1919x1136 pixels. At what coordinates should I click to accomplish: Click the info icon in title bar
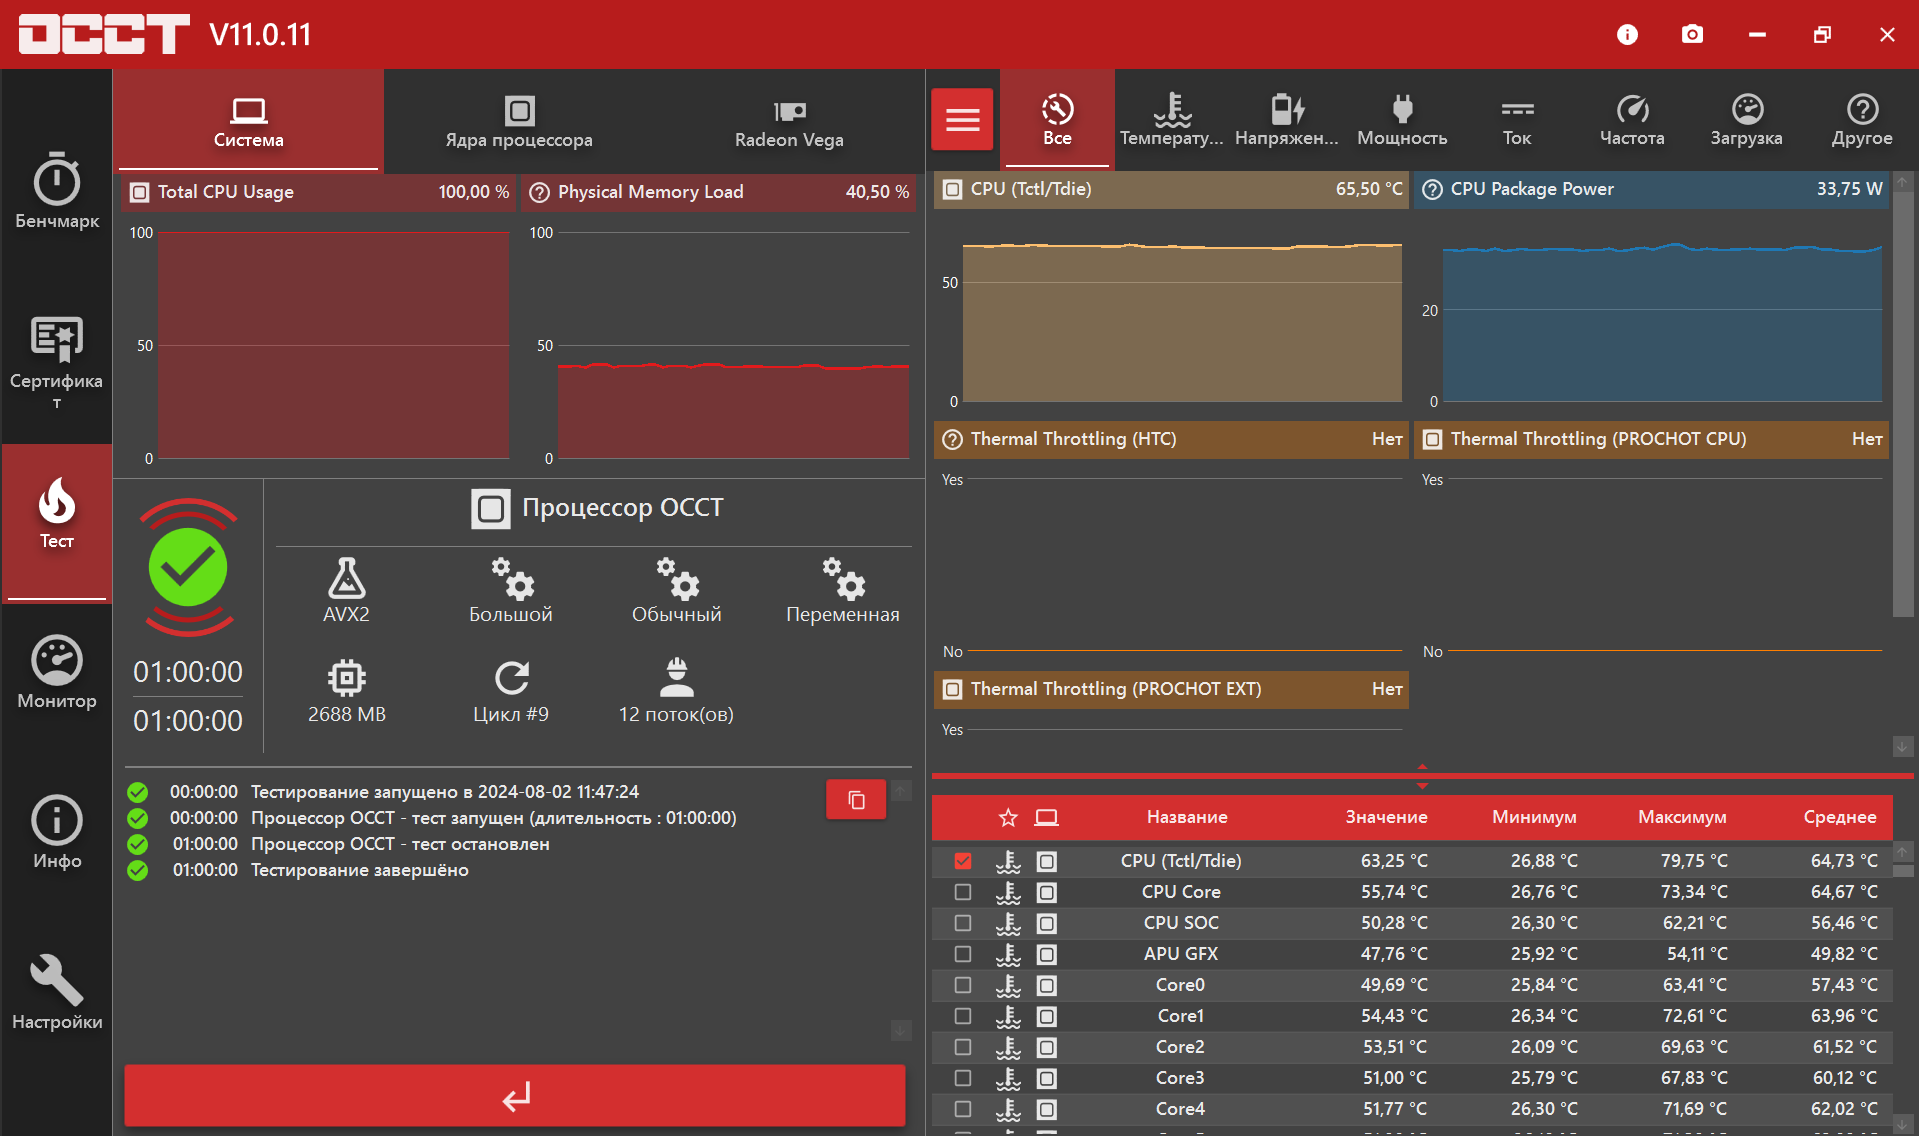(x=1627, y=35)
